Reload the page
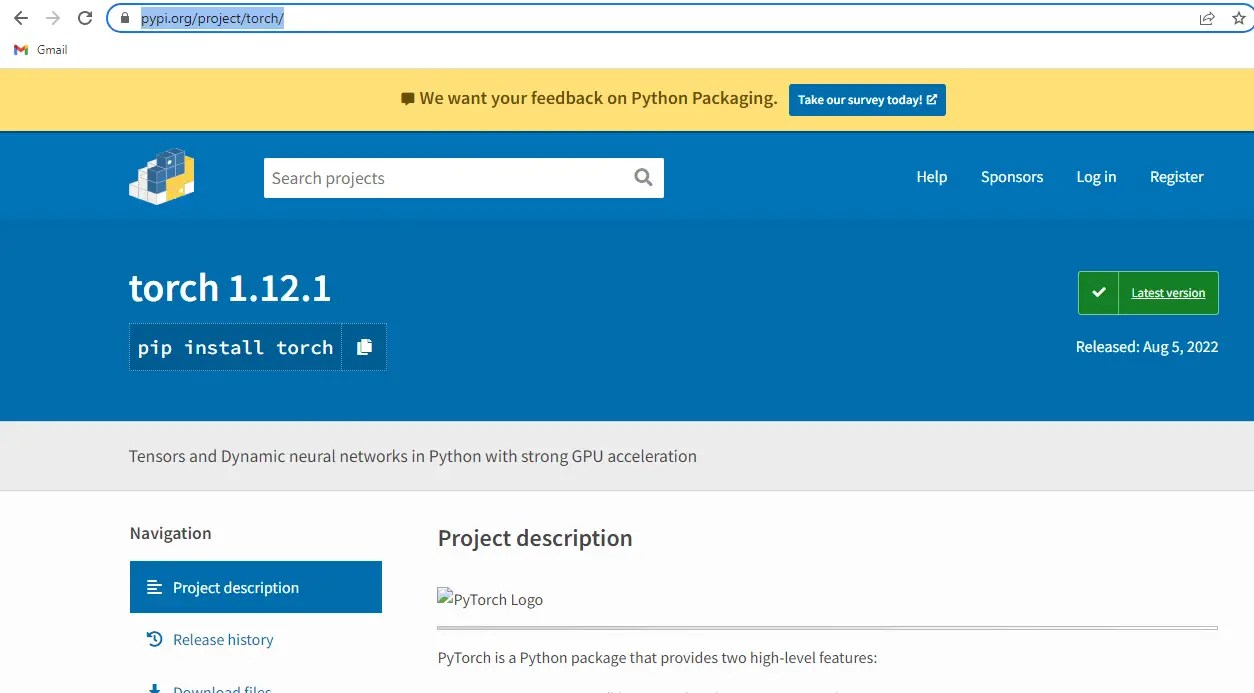The width and height of the screenshot is (1254, 693). [84, 17]
